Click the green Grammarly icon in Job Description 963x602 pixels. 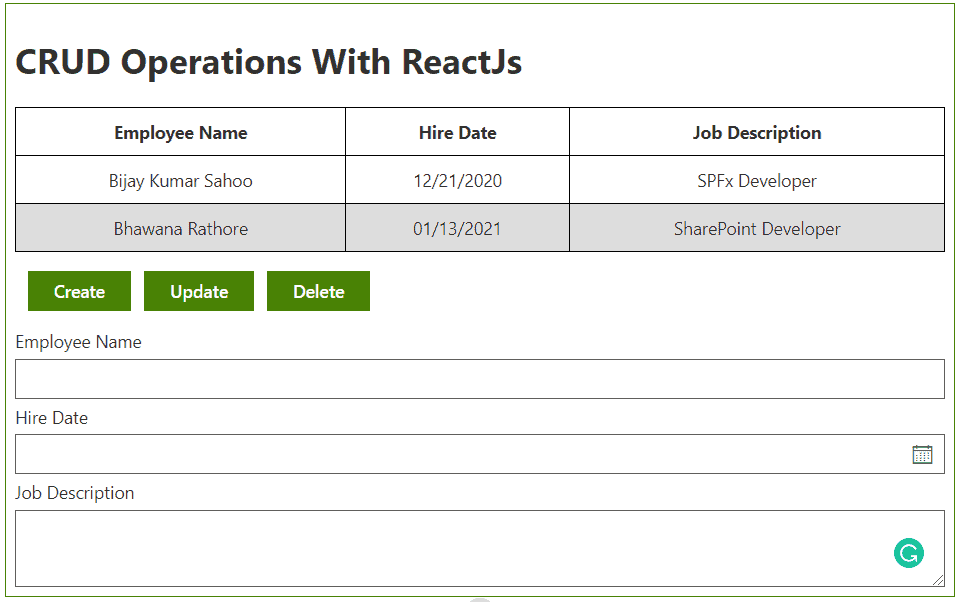click(x=908, y=553)
